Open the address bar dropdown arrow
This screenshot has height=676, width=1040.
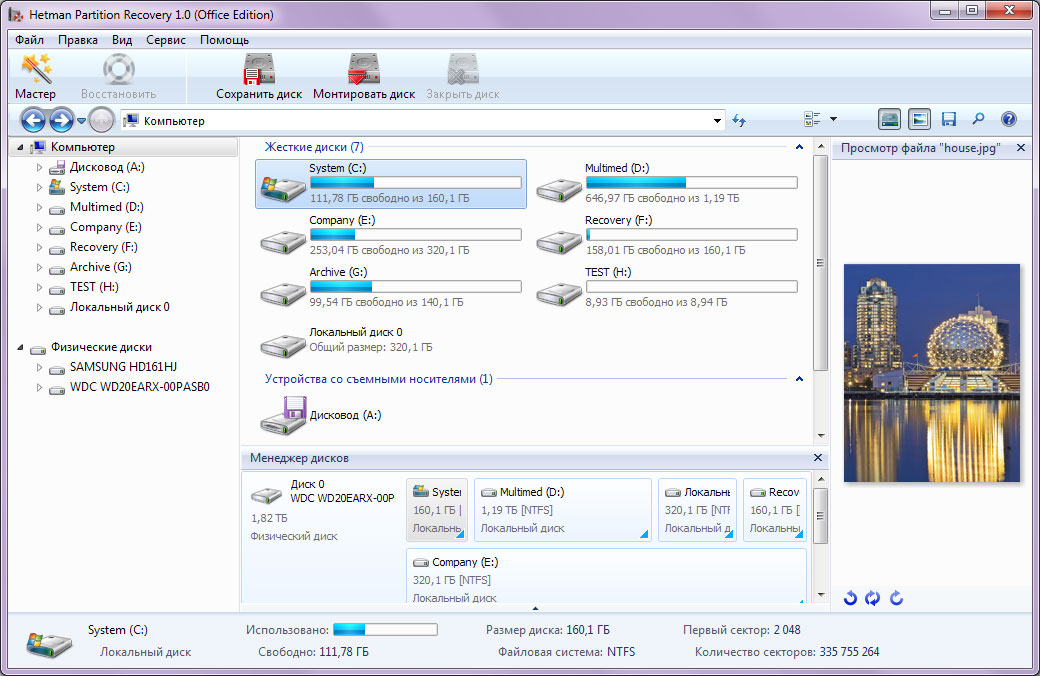click(x=717, y=121)
